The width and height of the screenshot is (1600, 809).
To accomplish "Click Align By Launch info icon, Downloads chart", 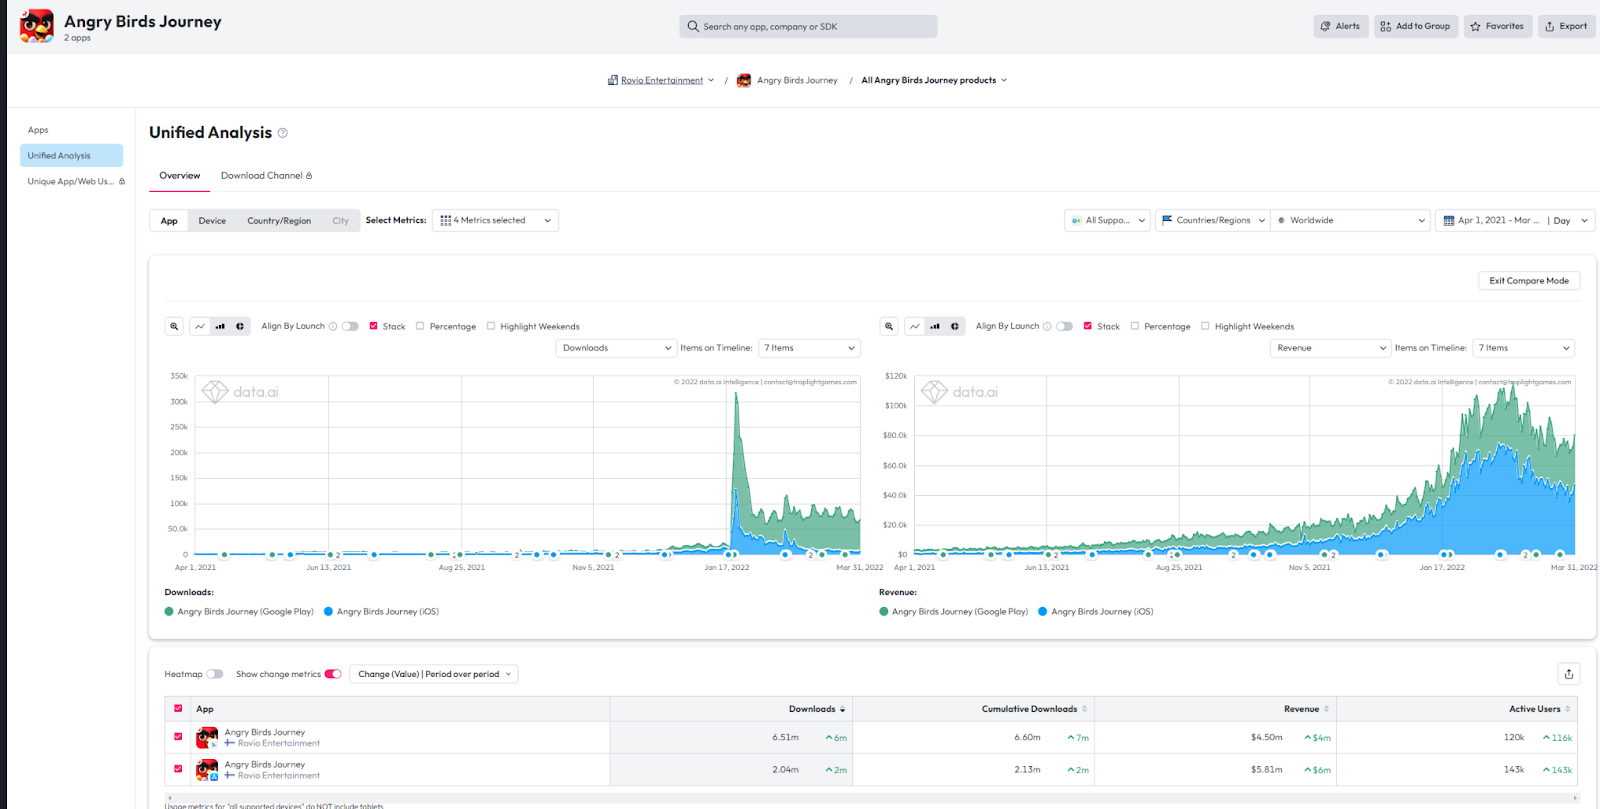I will [333, 326].
